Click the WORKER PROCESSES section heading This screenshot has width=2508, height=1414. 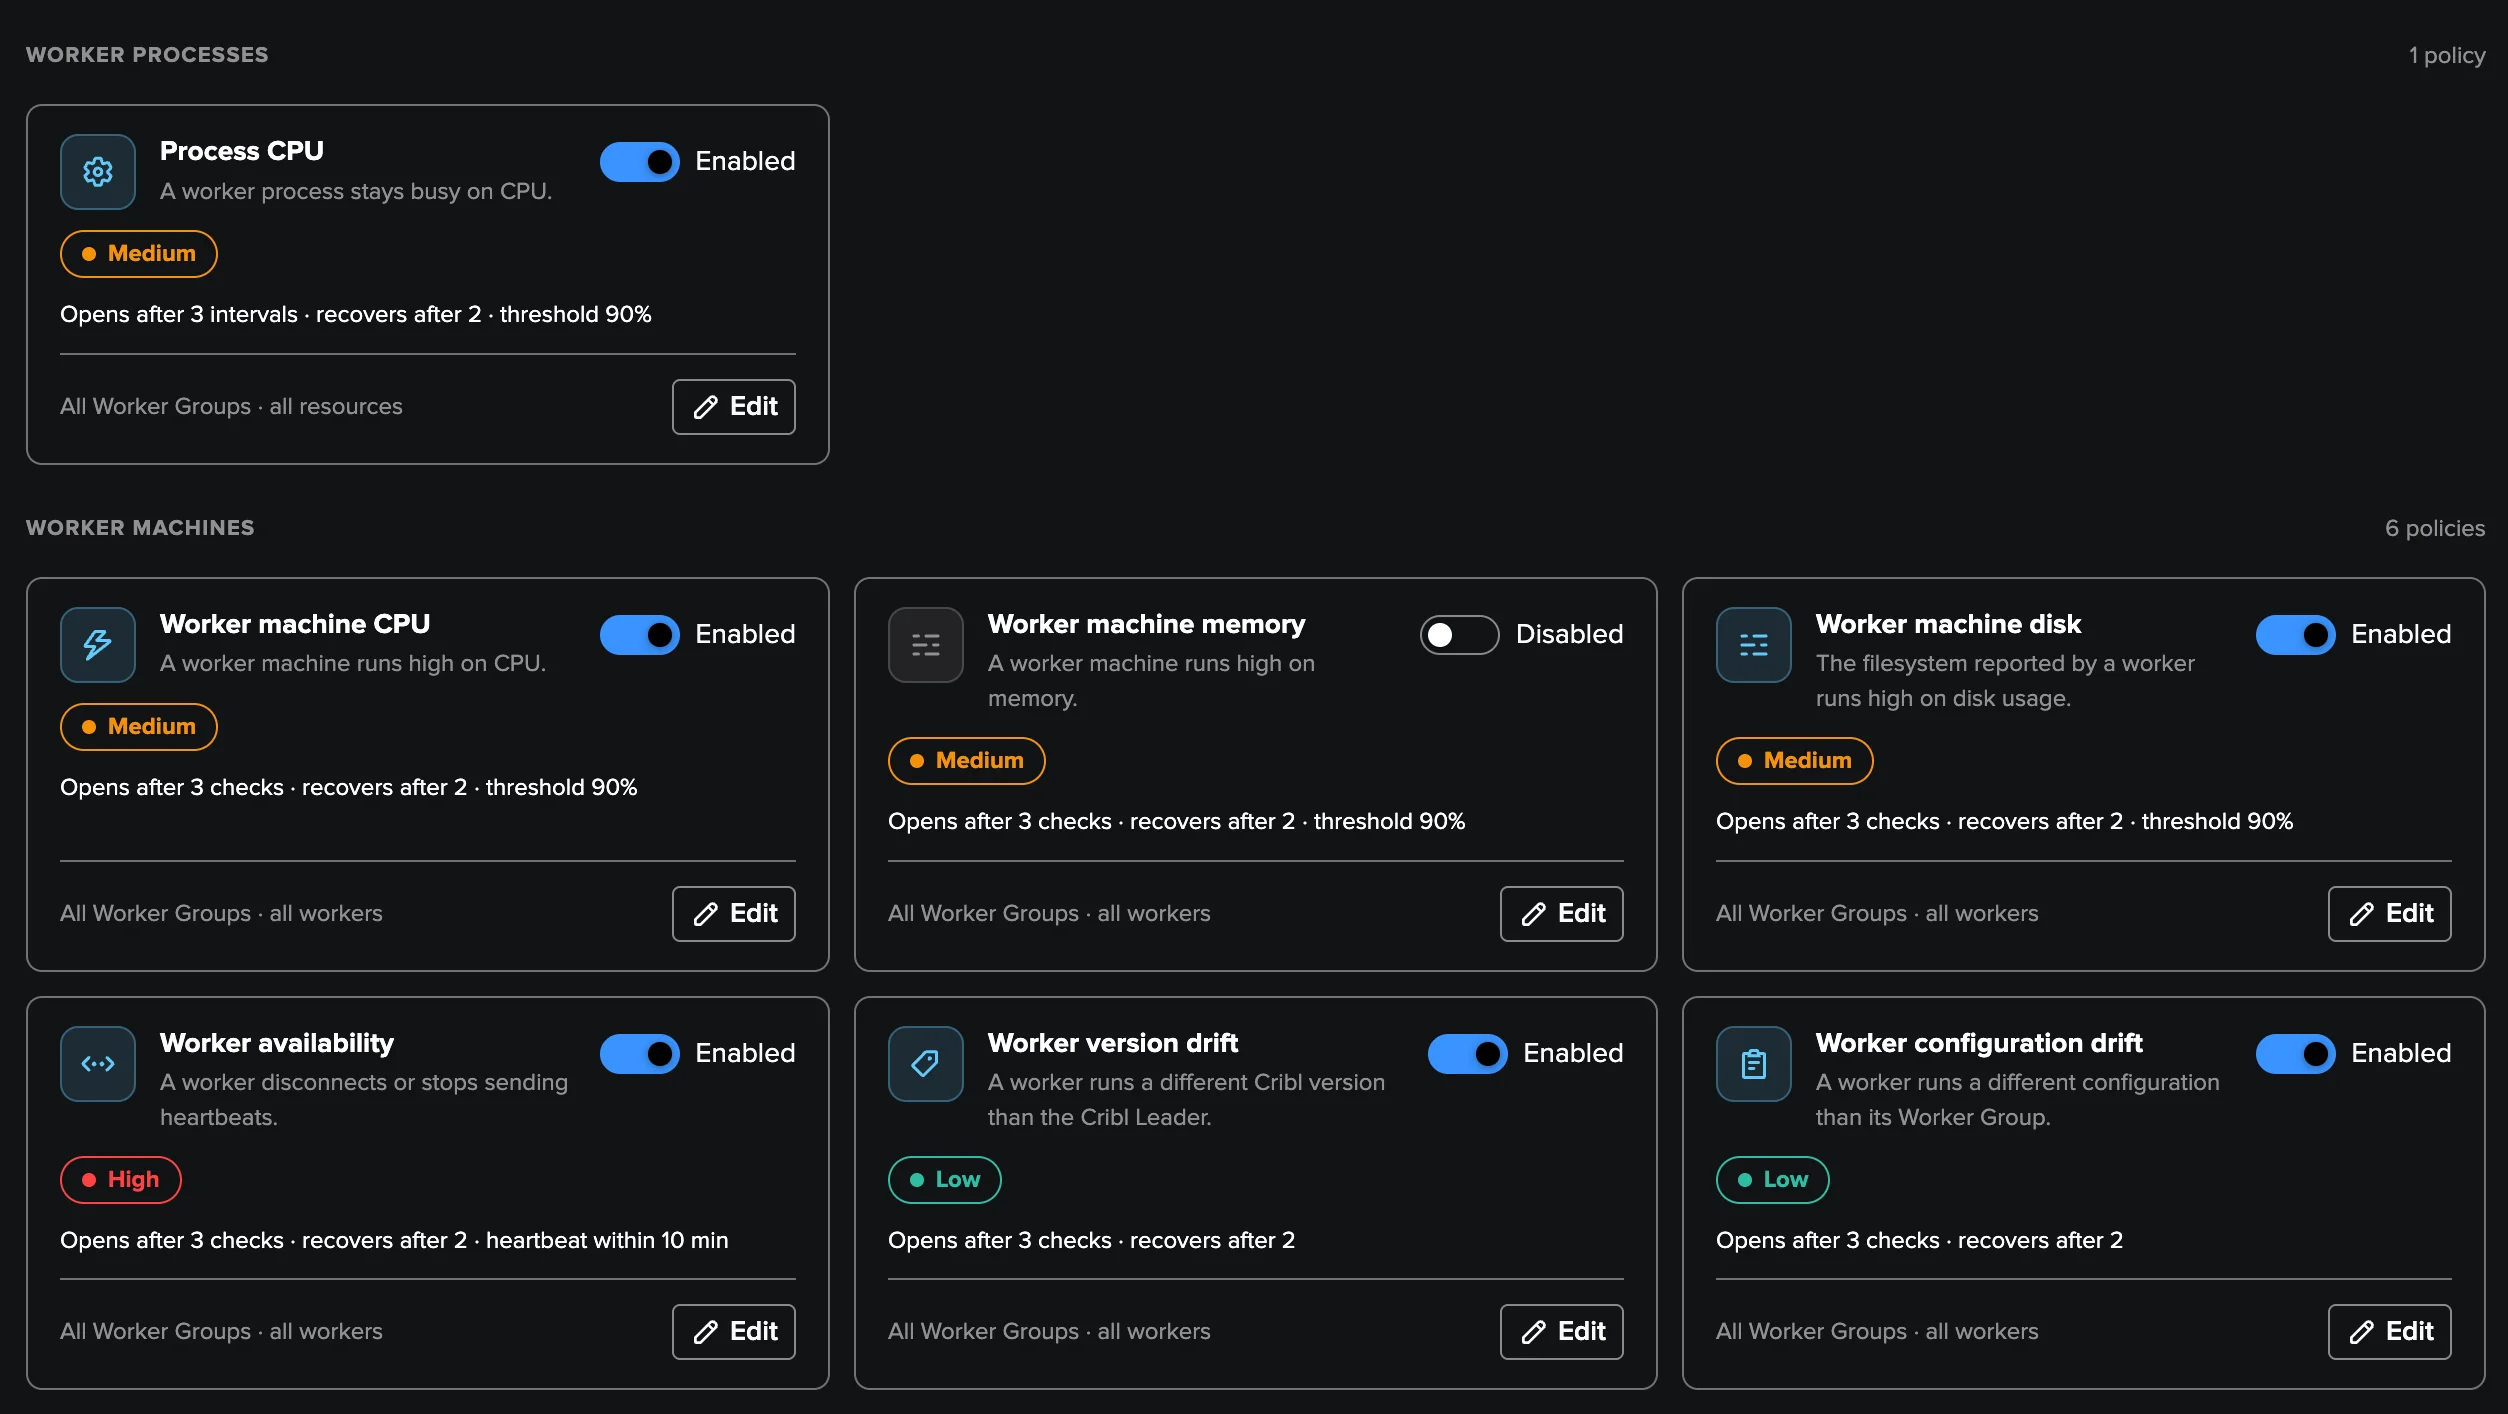pos(147,55)
